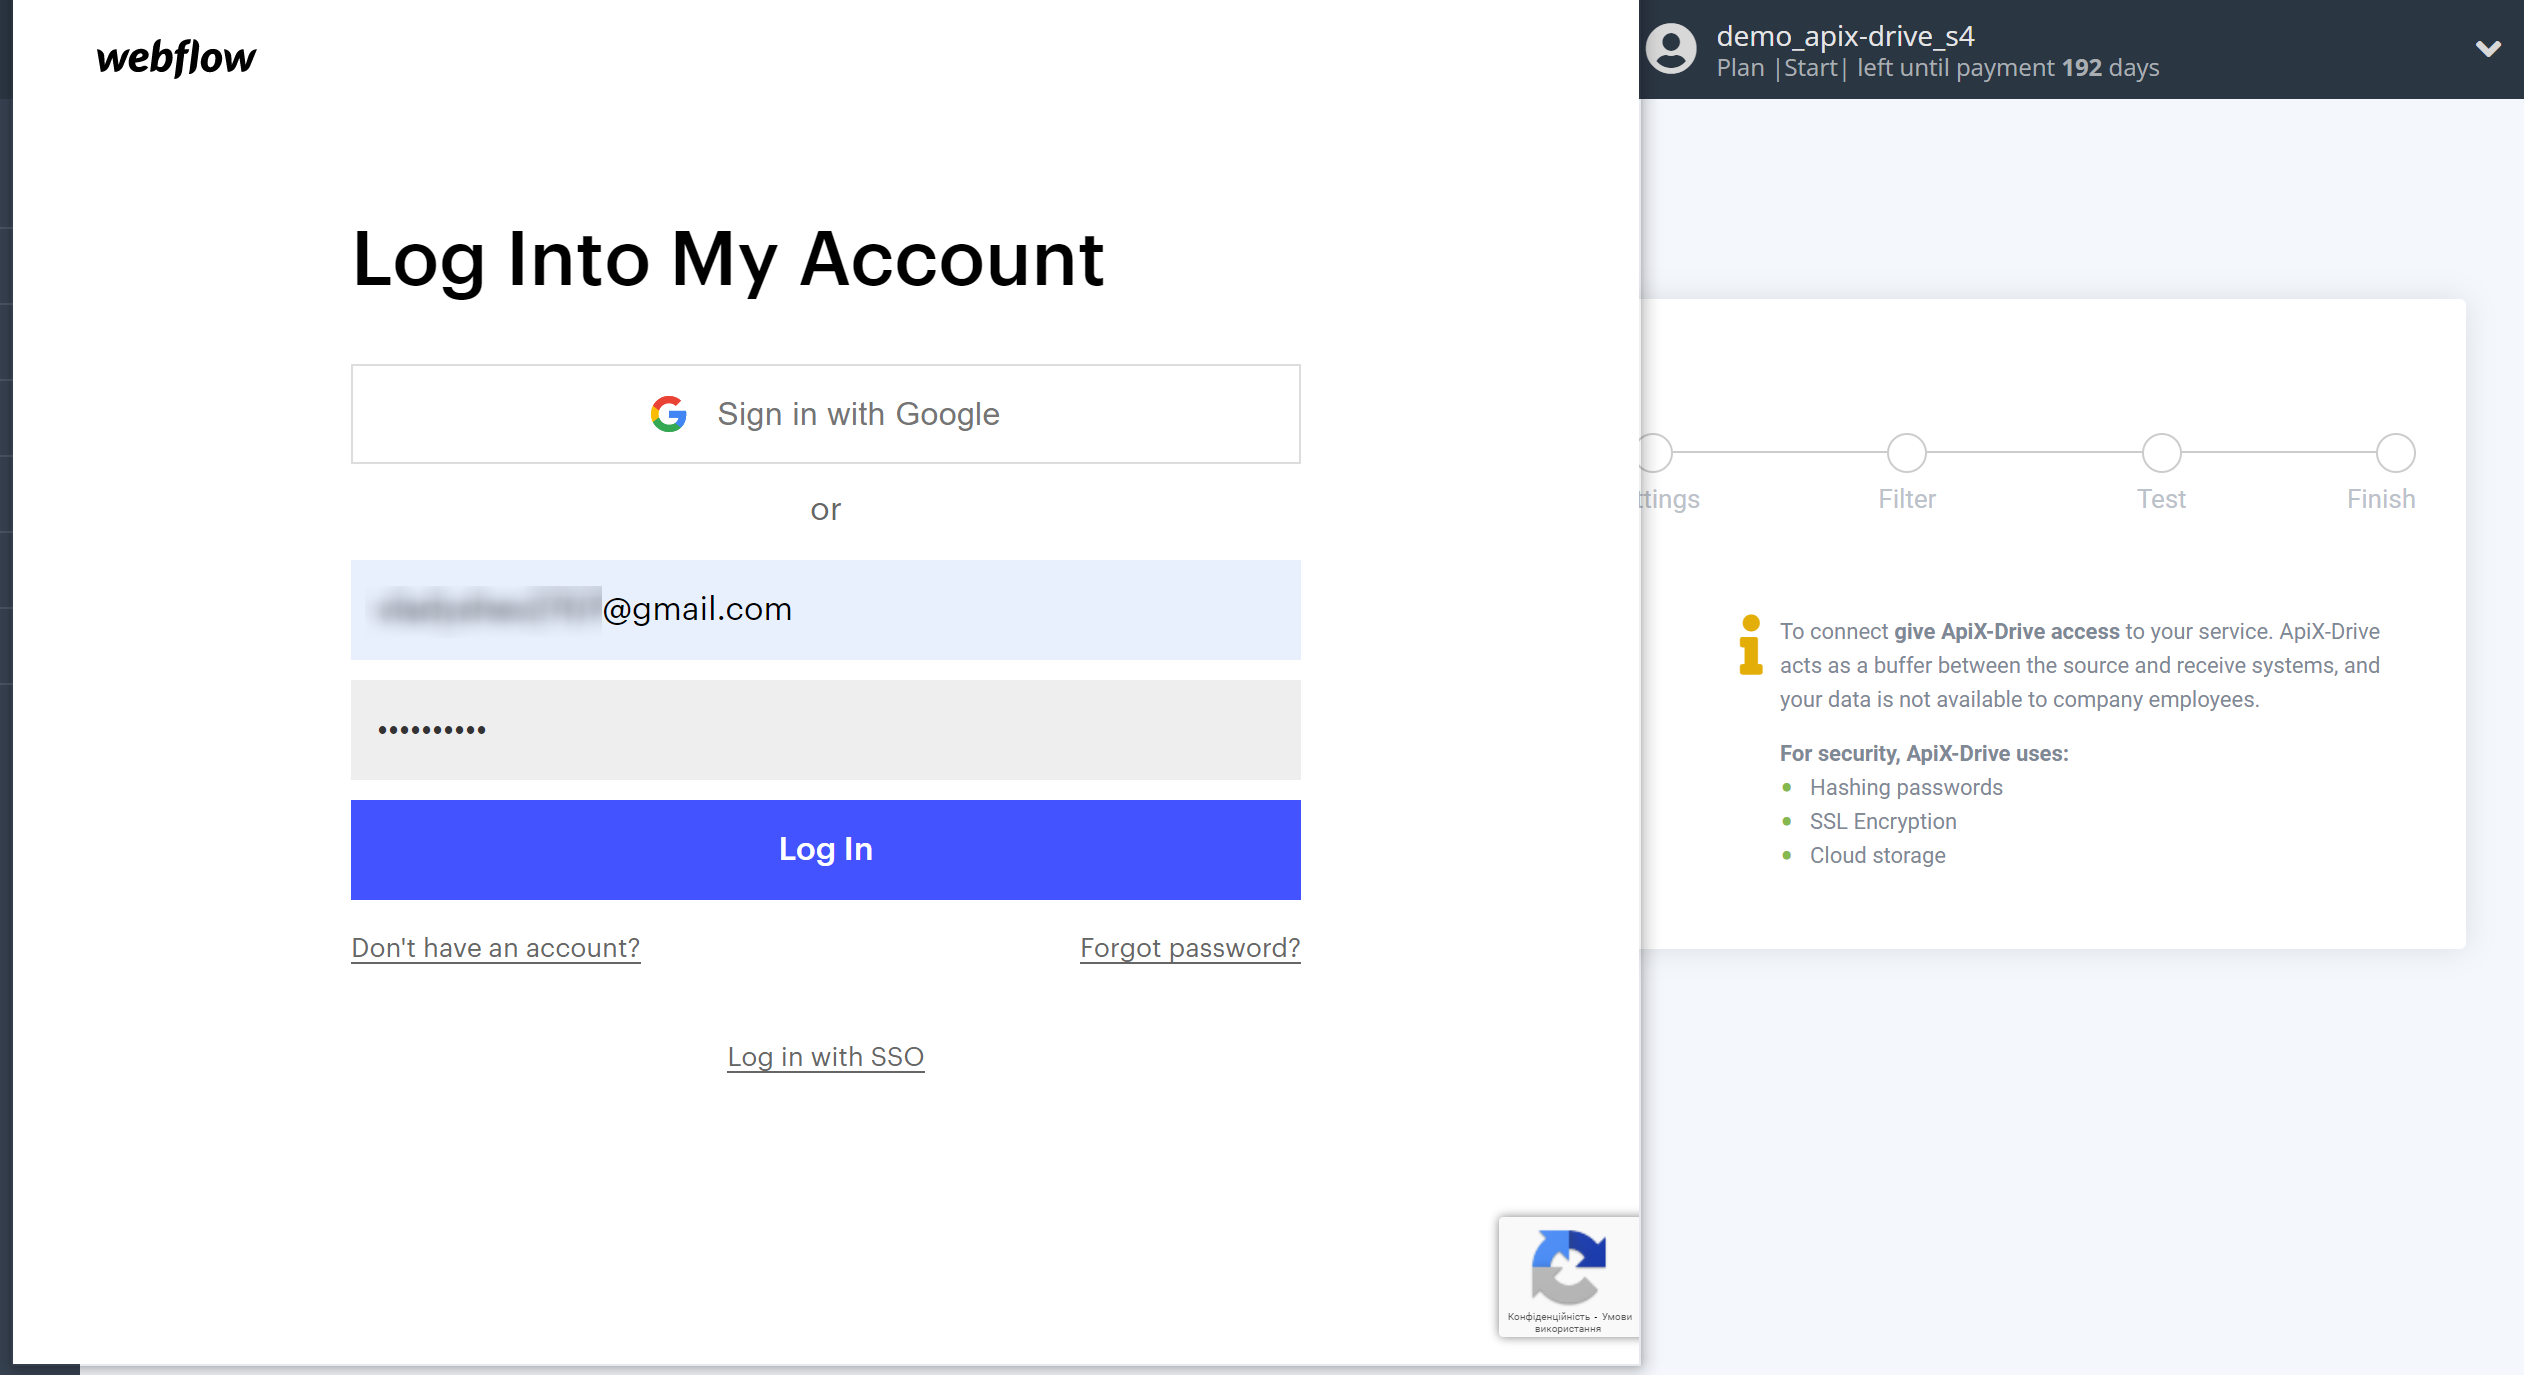
Task: Click the Finish step label
Action: 2381,499
